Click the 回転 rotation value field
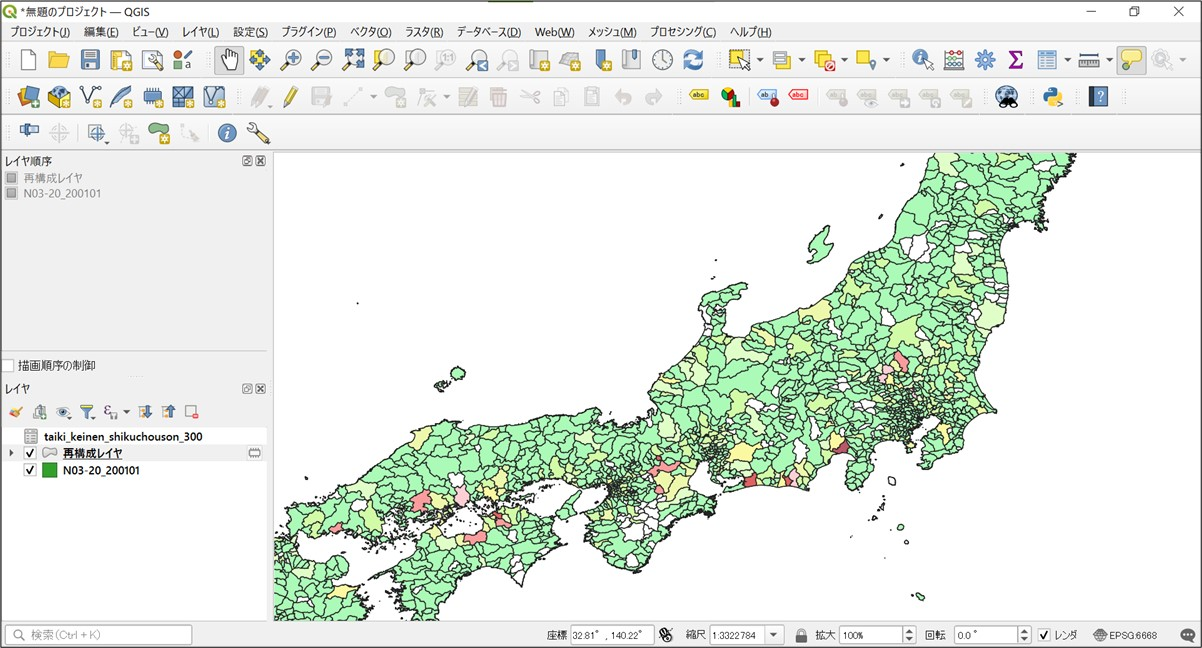The height and width of the screenshot is (648, 1202). [x=984, y=635]
